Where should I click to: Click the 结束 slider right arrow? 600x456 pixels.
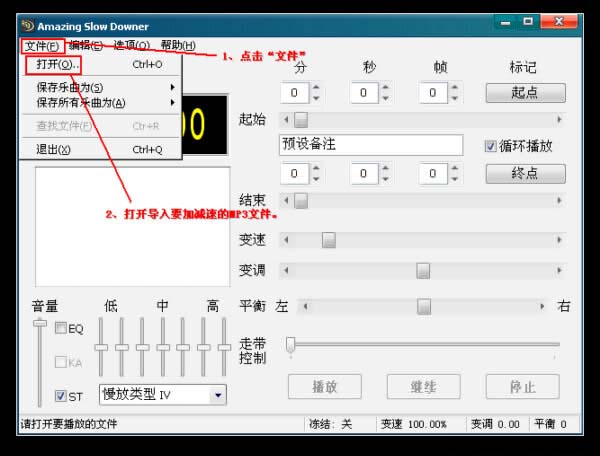point(559,200)
